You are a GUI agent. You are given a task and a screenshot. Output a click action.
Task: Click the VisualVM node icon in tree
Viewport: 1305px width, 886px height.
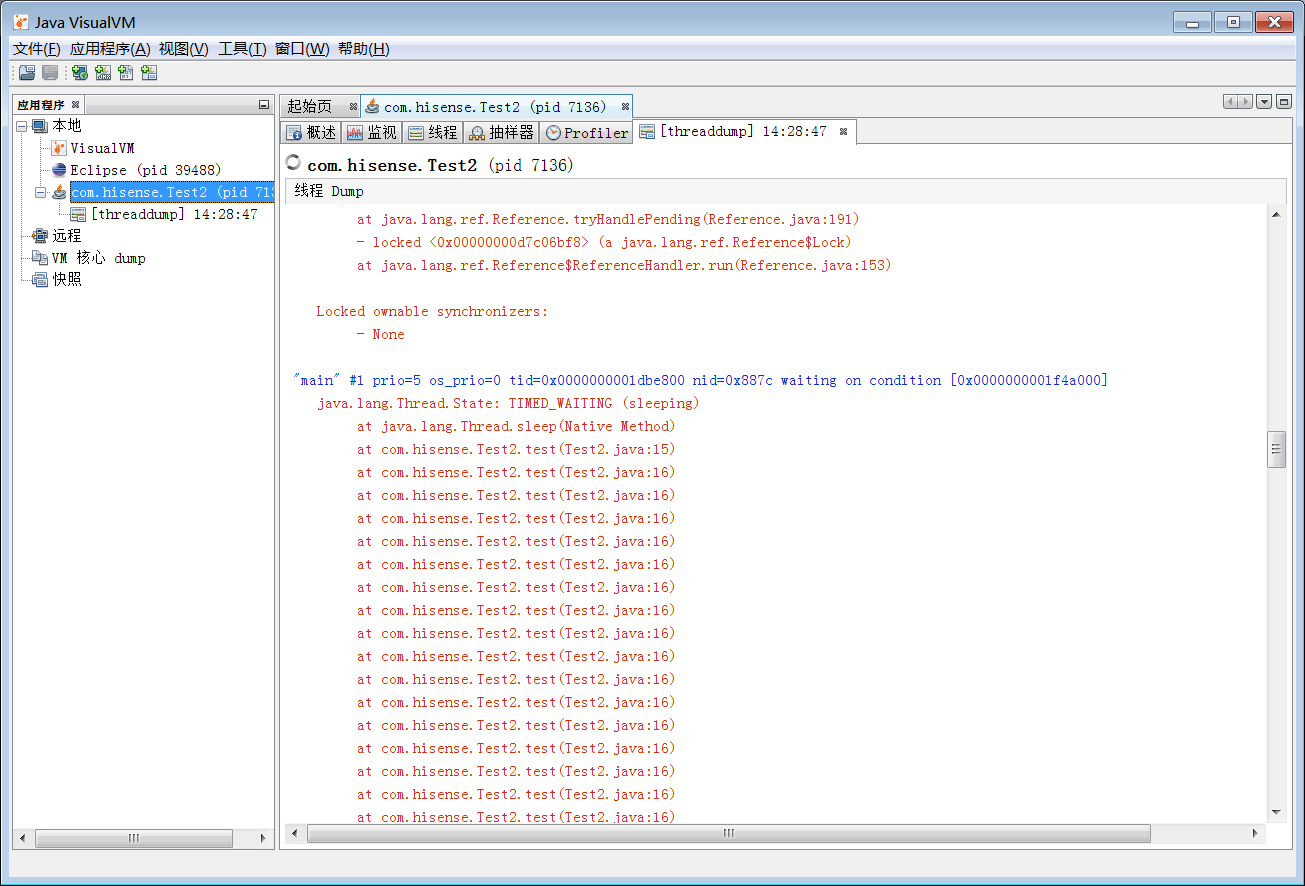pyautogui.click(x=59, y=148)
